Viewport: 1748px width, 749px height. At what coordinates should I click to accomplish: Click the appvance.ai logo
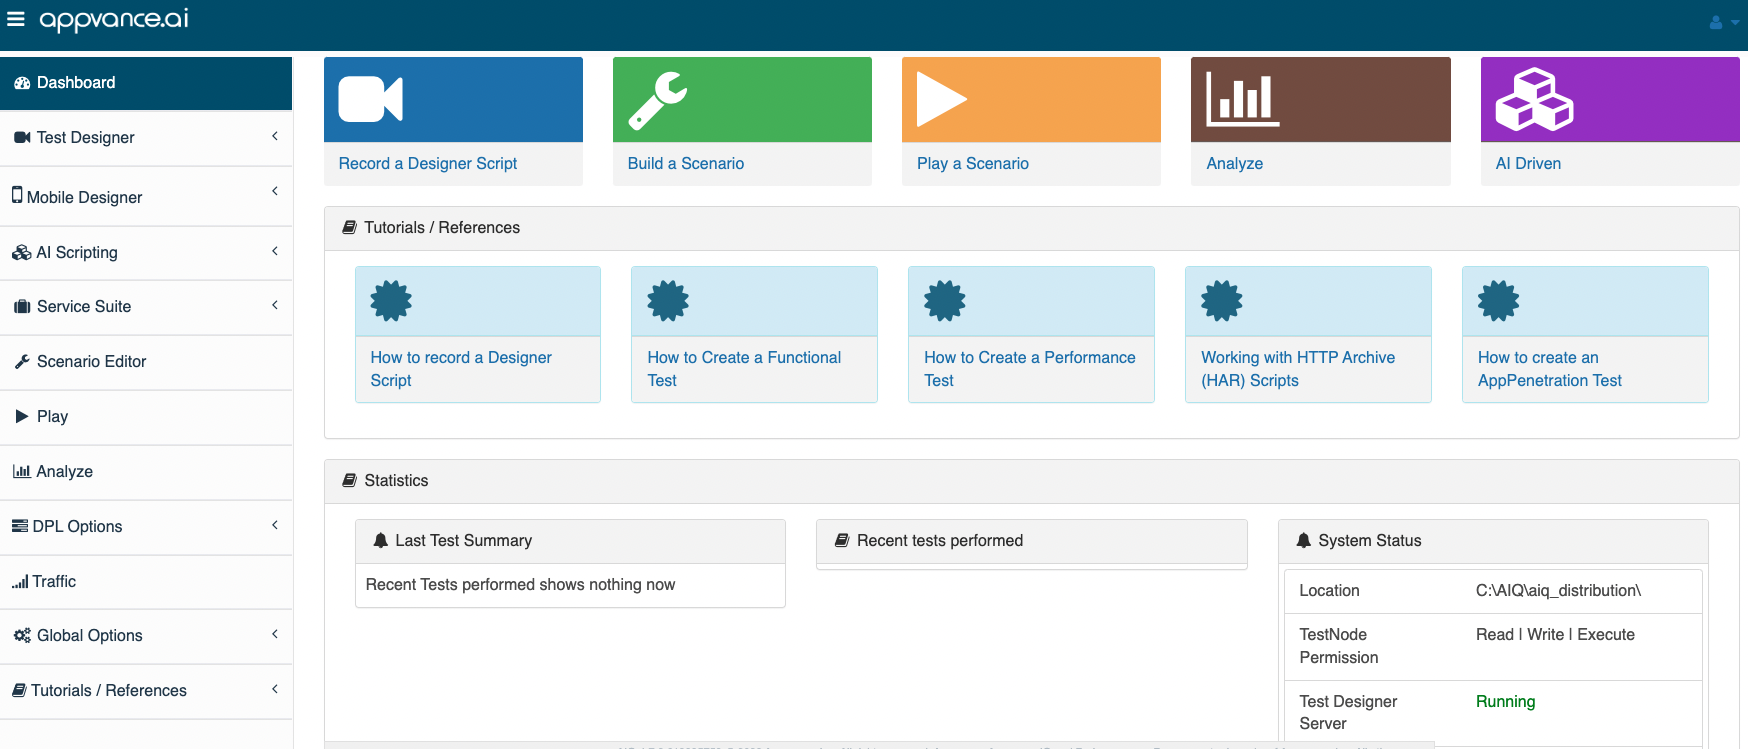[114, 19]
